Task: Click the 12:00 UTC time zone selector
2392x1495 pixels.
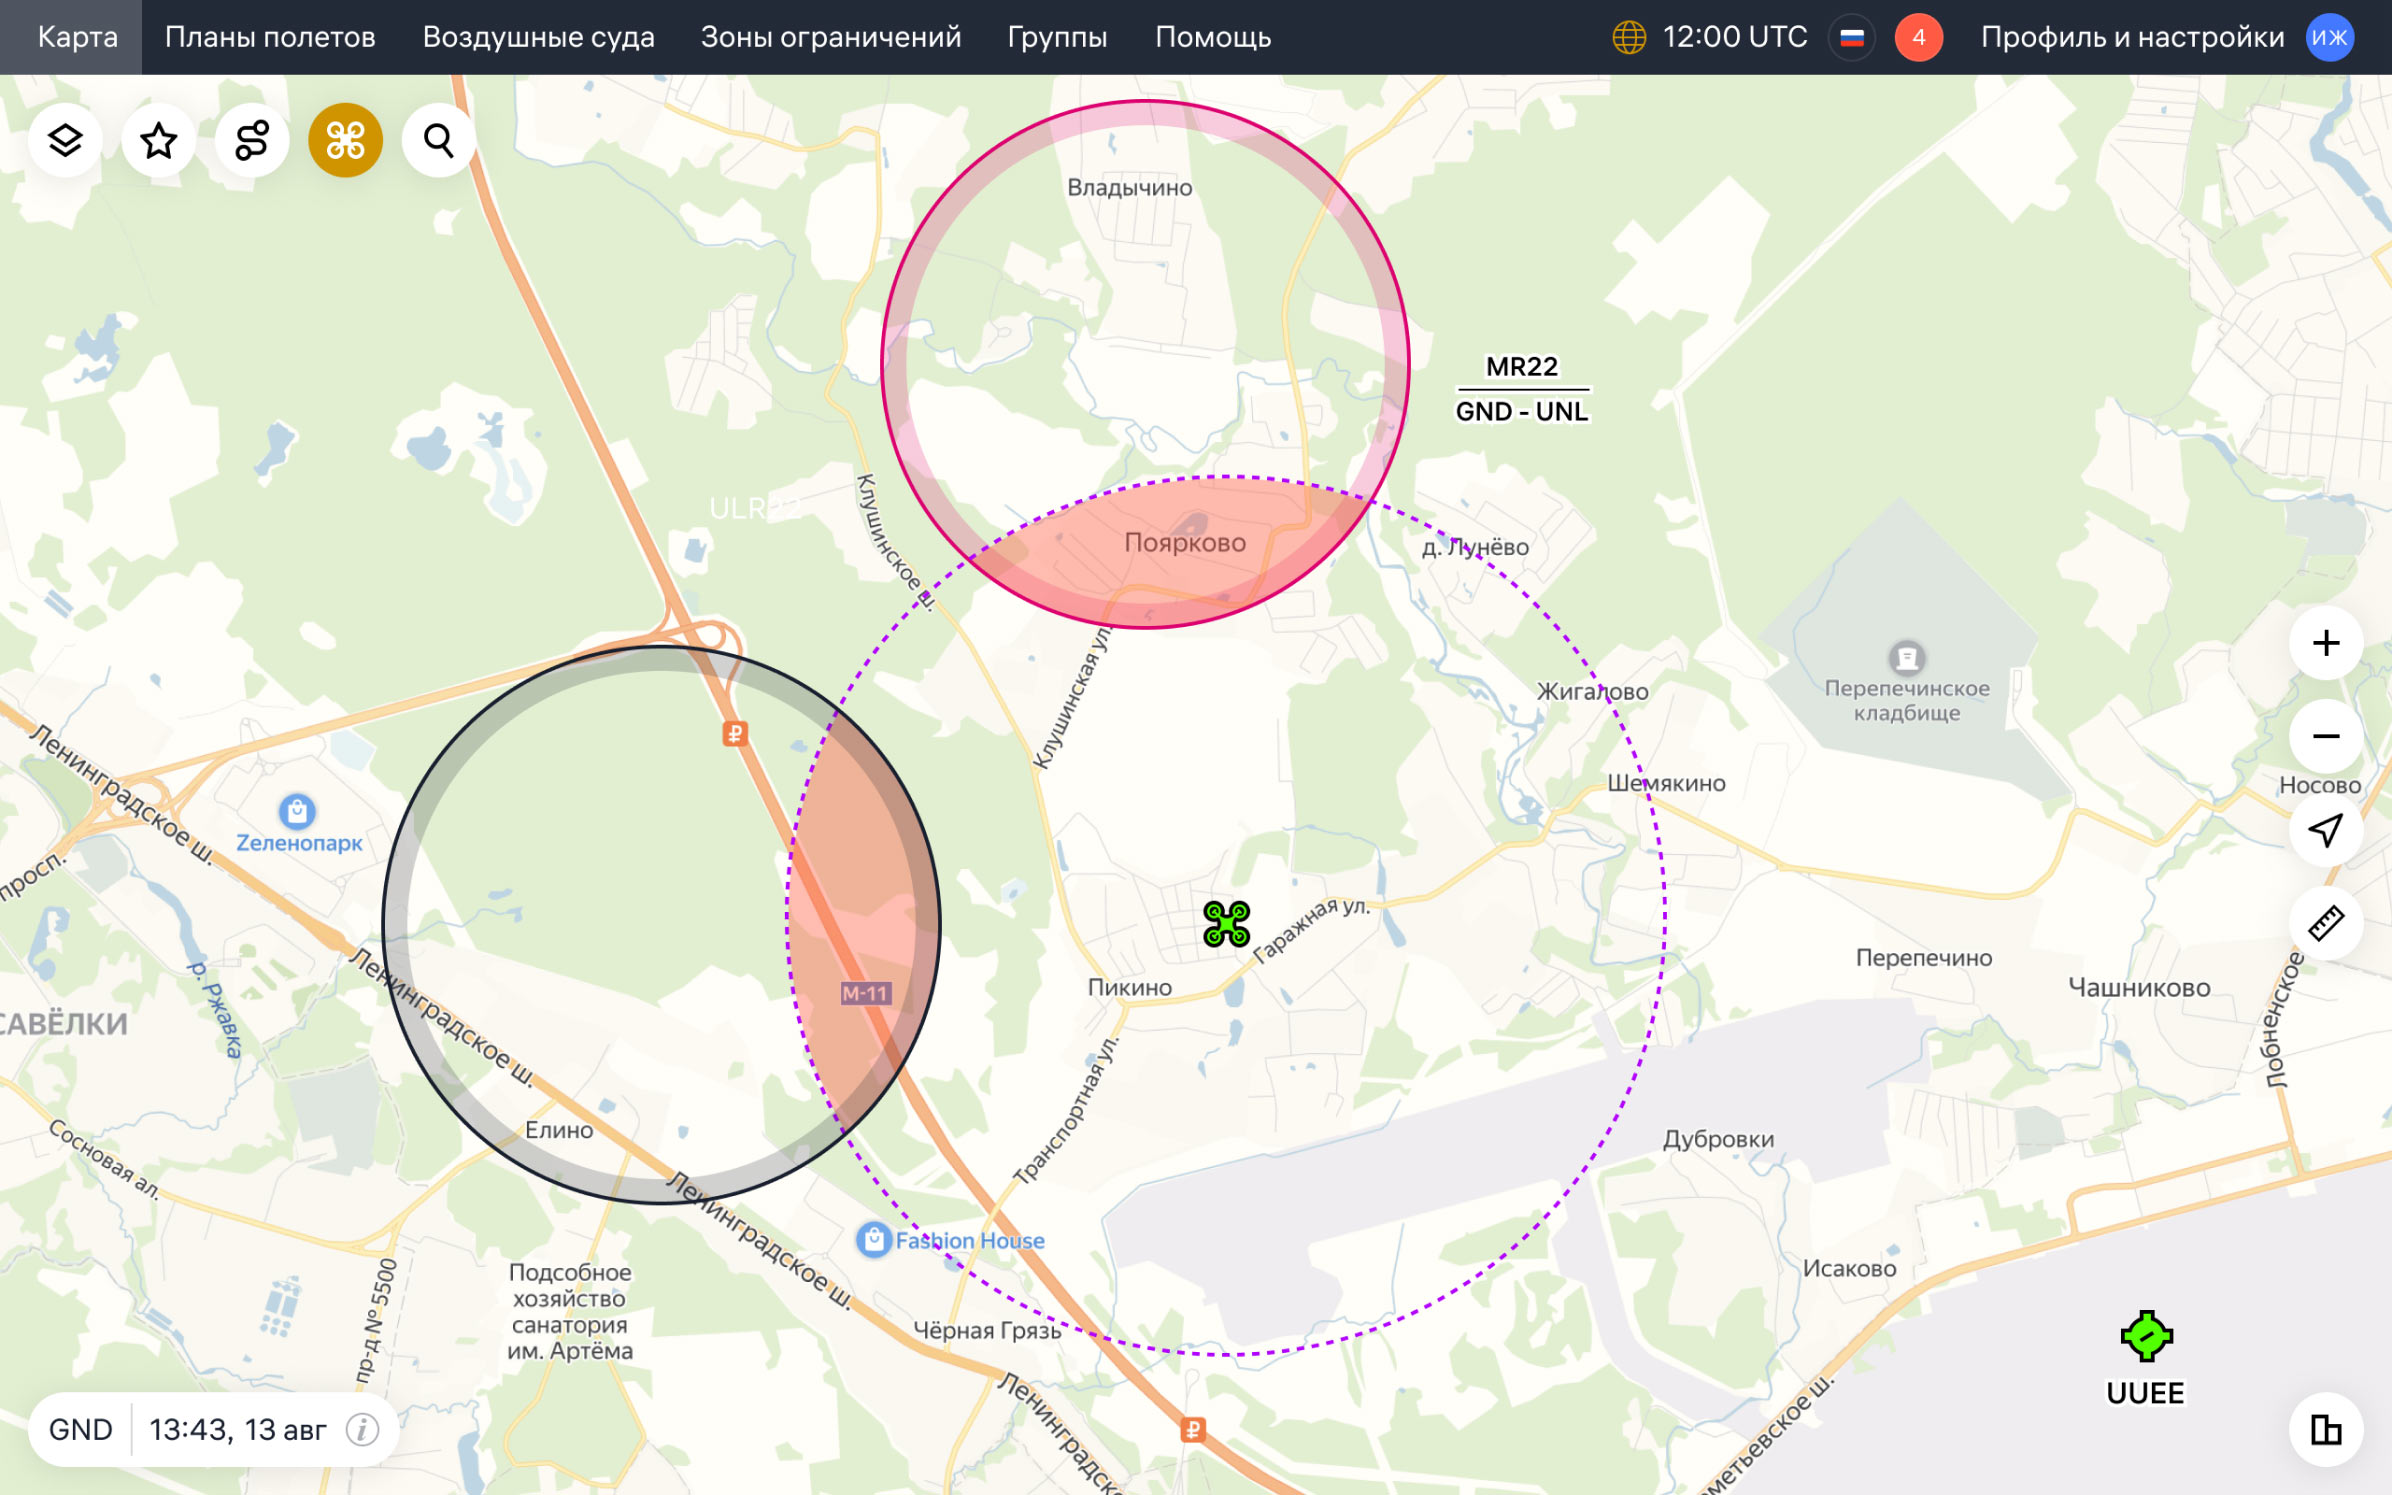Action: (x=1710, y=37)
